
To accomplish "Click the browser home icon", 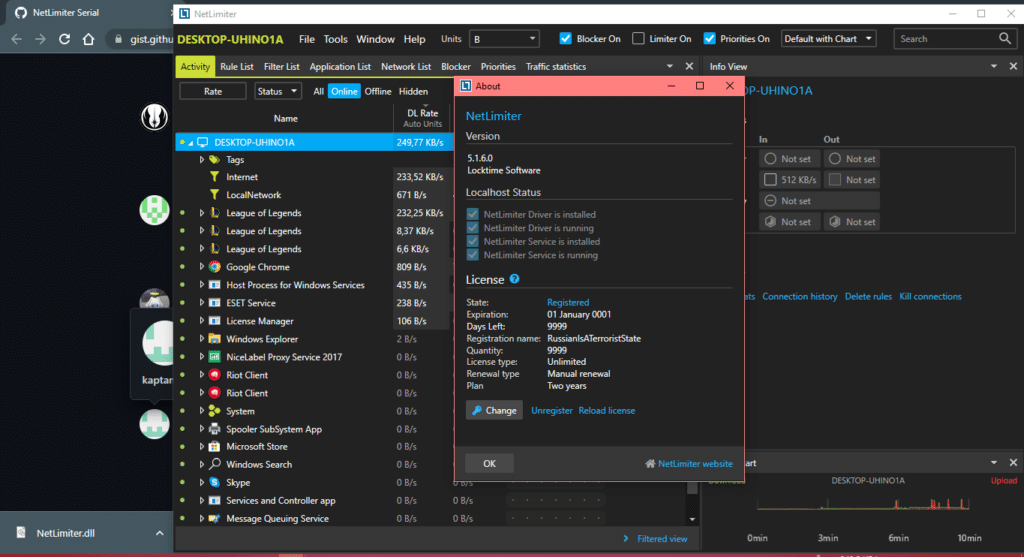I will click(x=88, y=39).
